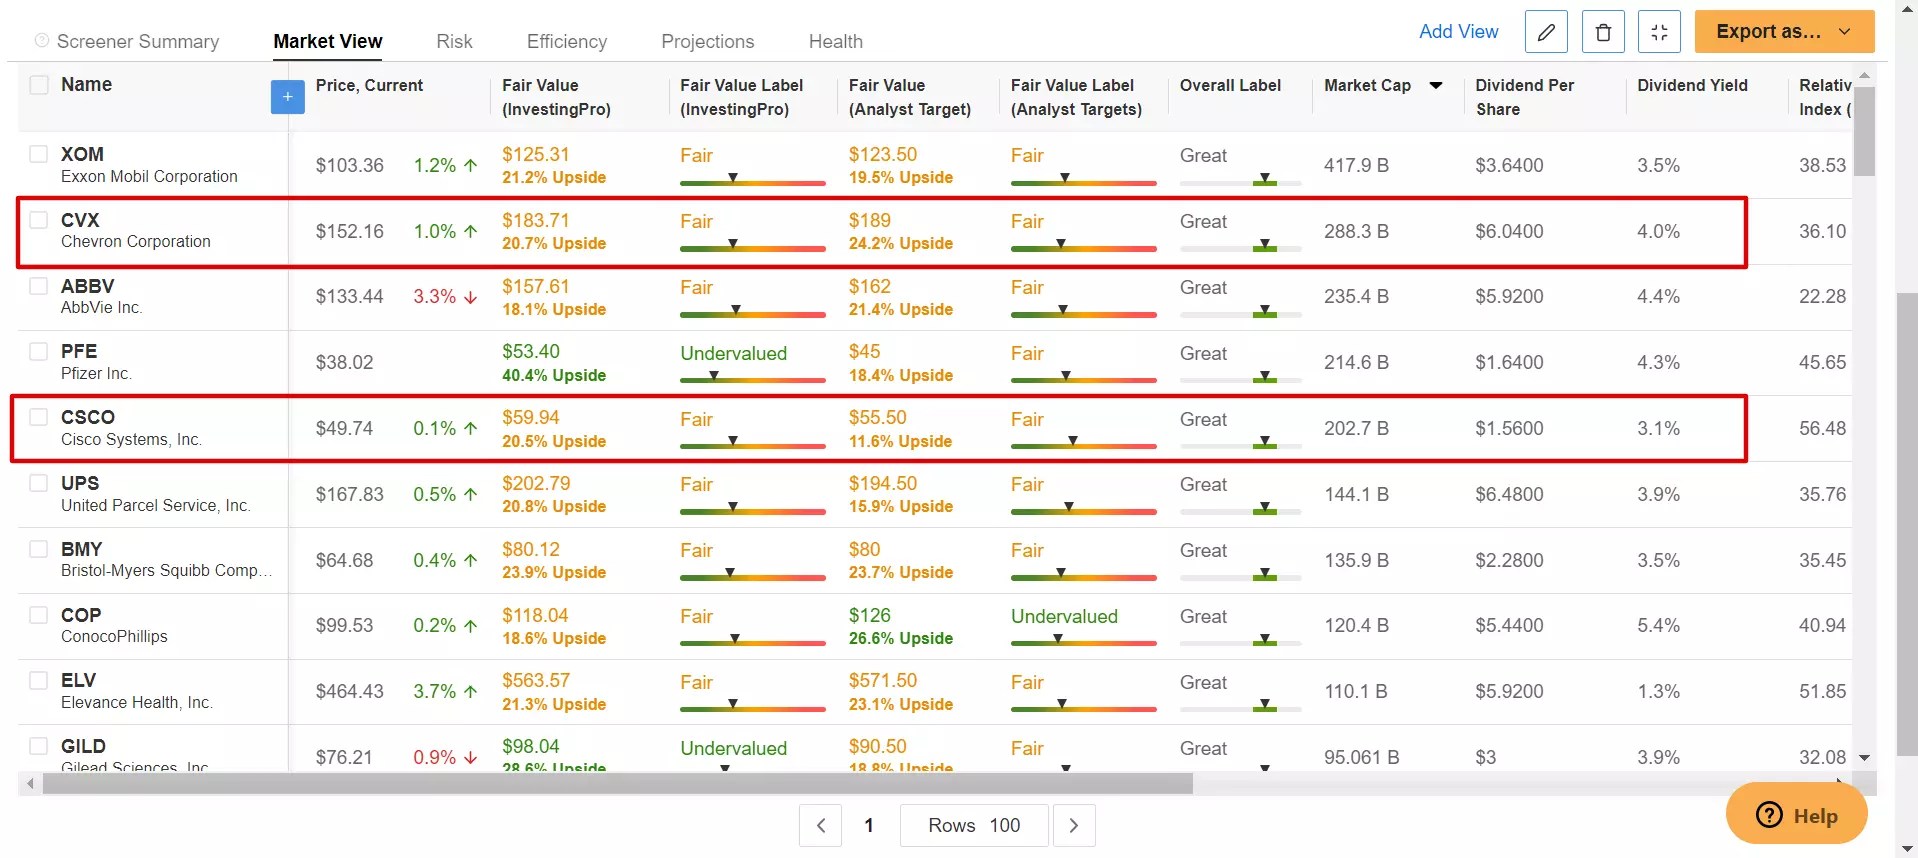This screenshot has width=1918, height=858.
Task: Click the blue plus add column button
Action: click(287, 97)
